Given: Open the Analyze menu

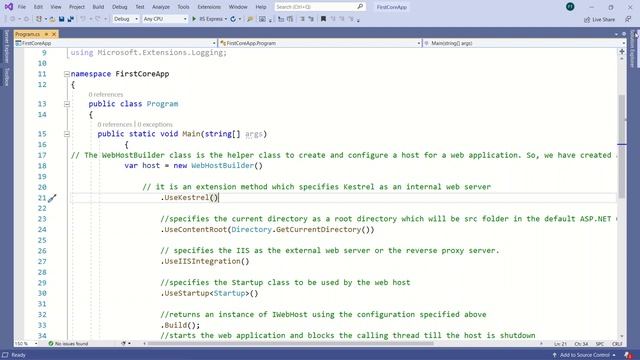Looking at the screenshot, I should point(161,7).
